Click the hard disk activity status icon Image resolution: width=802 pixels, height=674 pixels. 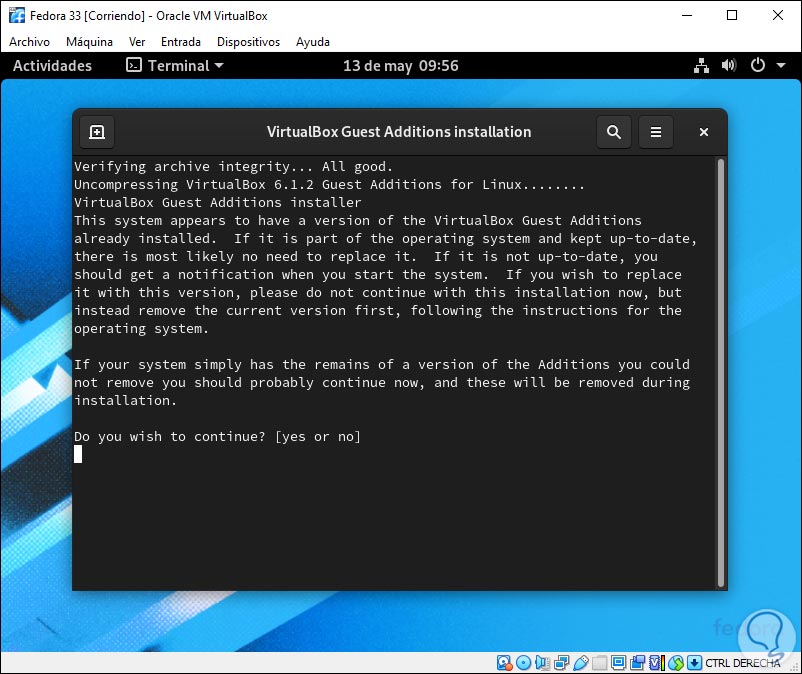pyautogui.click(x=504, y=663)
